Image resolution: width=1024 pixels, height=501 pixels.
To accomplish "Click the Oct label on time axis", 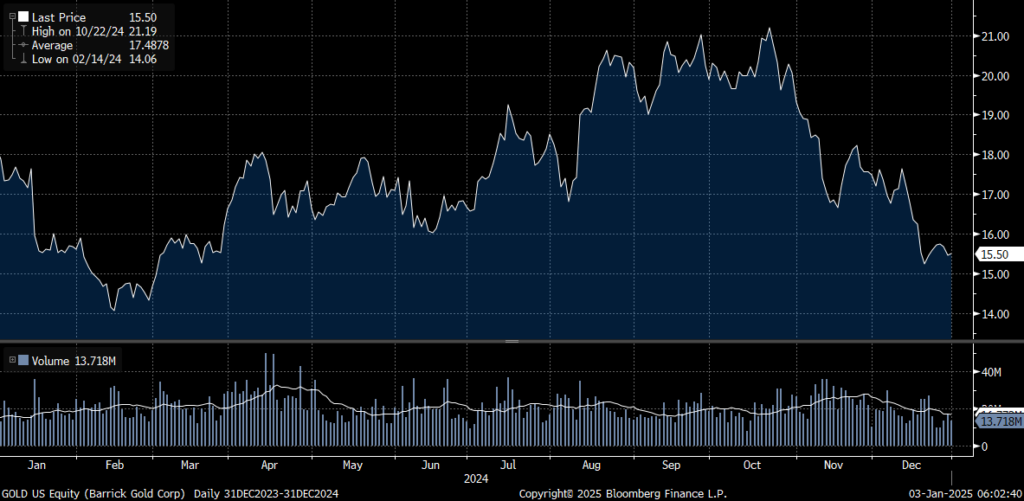I will [752, 465].
